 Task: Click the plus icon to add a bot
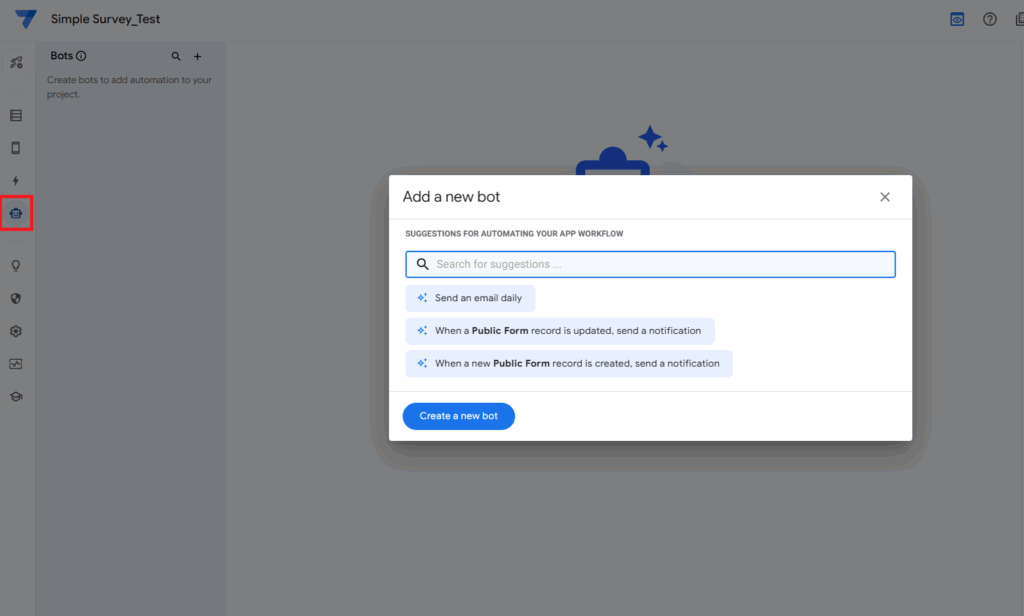(197, 57)
